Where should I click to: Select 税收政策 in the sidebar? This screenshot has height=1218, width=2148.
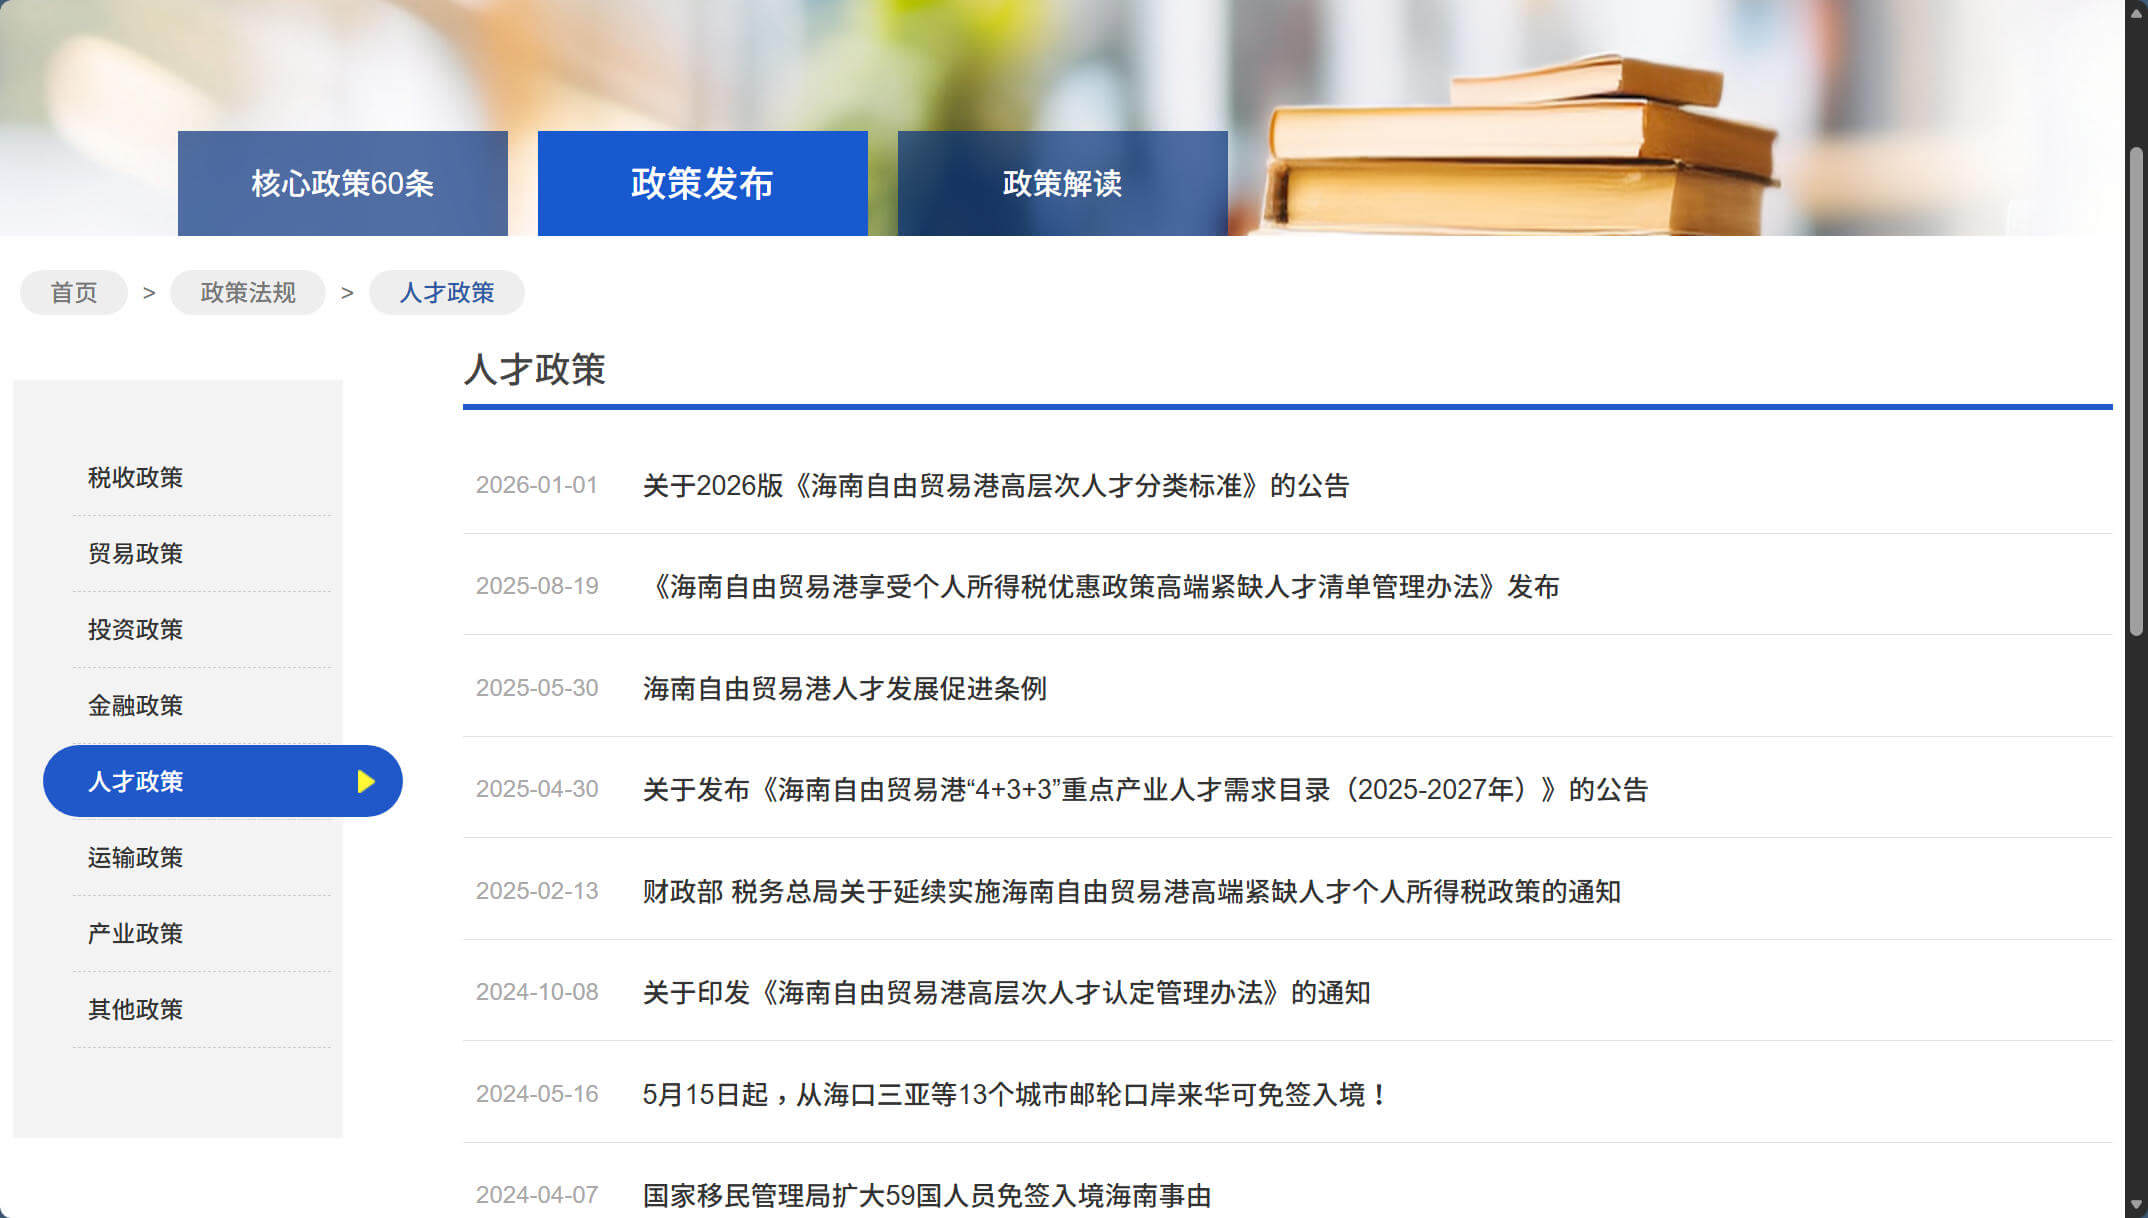point(136,478)
